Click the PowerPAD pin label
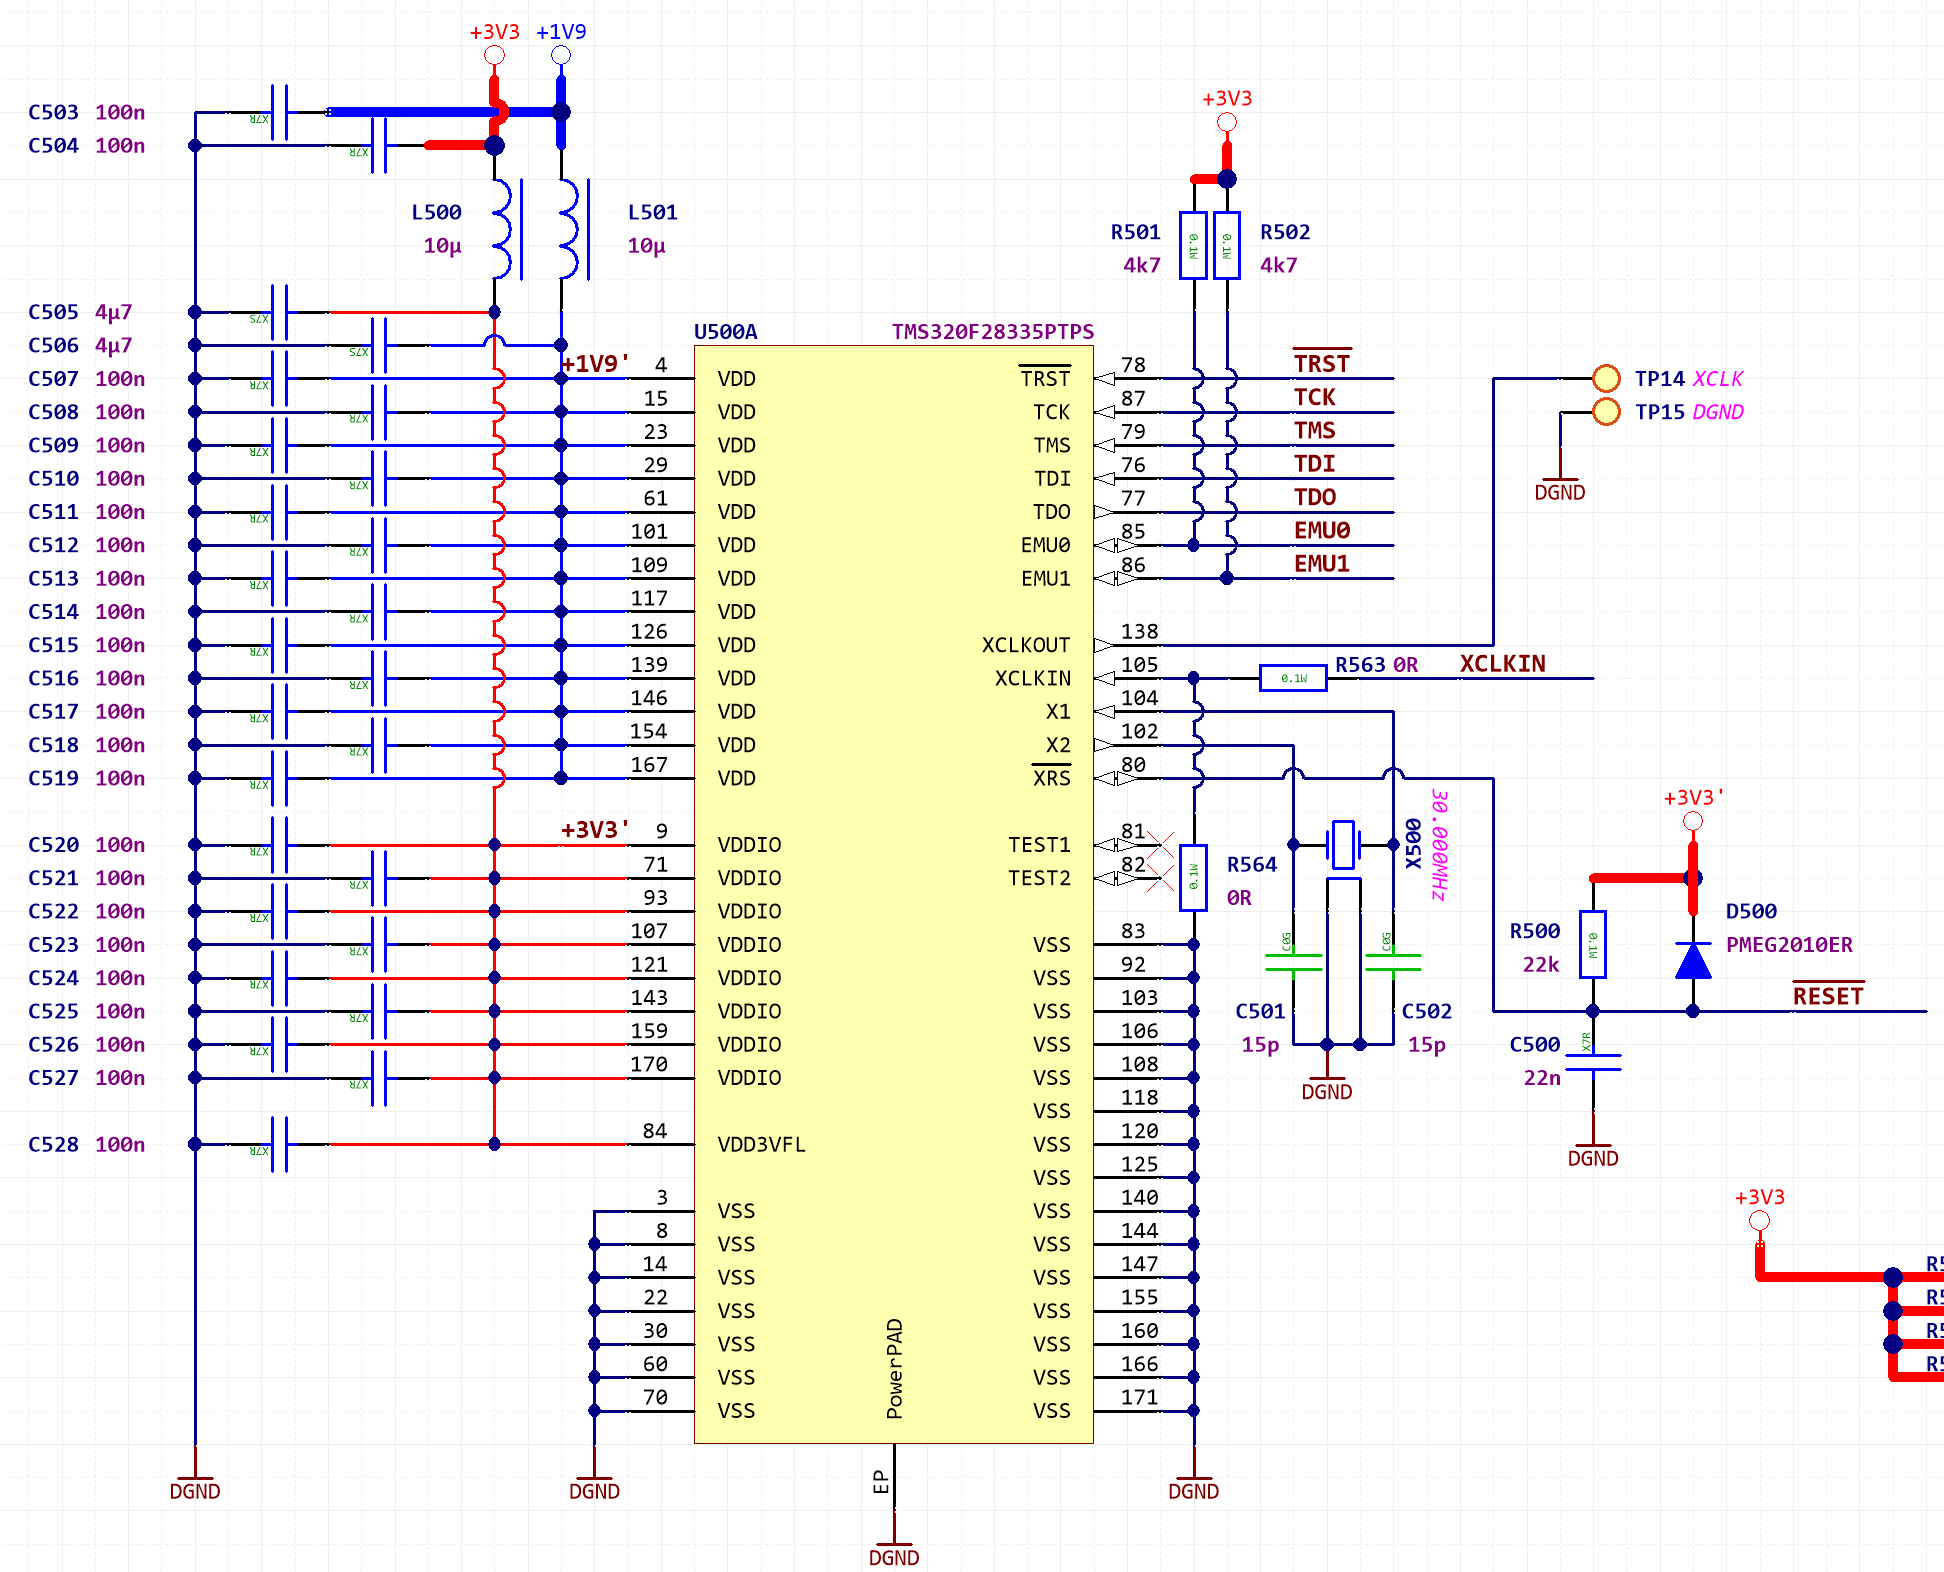The width and height of the screenshot is (1944, 1572). point(894,1368)
